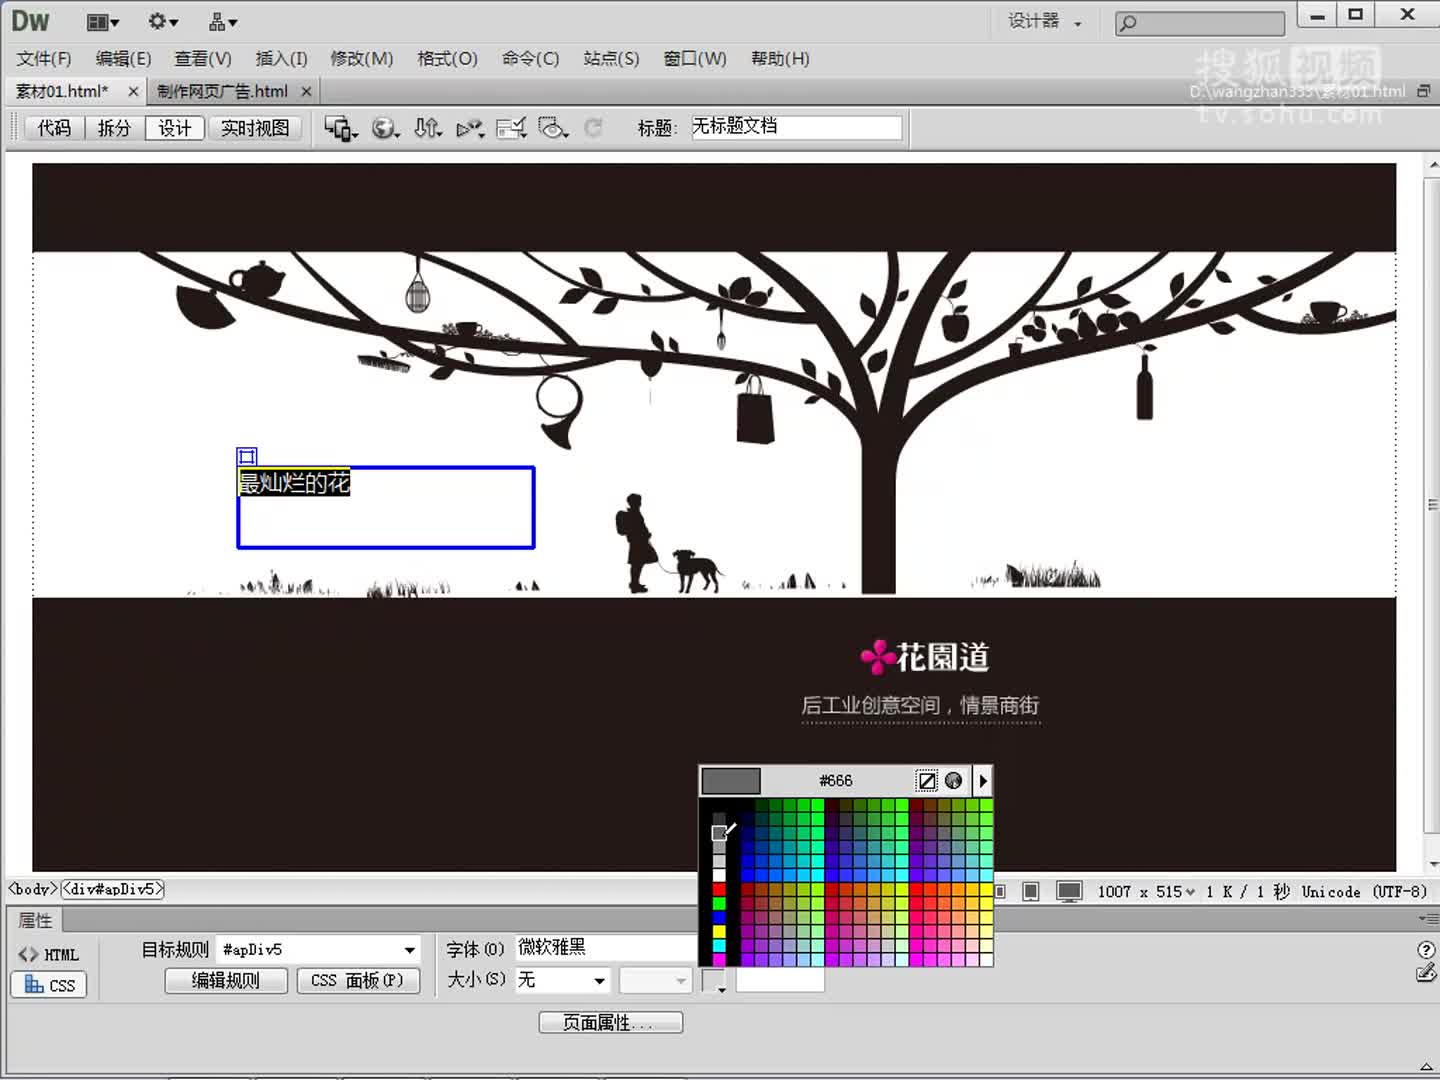Open the 窗口(W) menu
Viewport: 1440px width, 1080px height.
[695, 59]
